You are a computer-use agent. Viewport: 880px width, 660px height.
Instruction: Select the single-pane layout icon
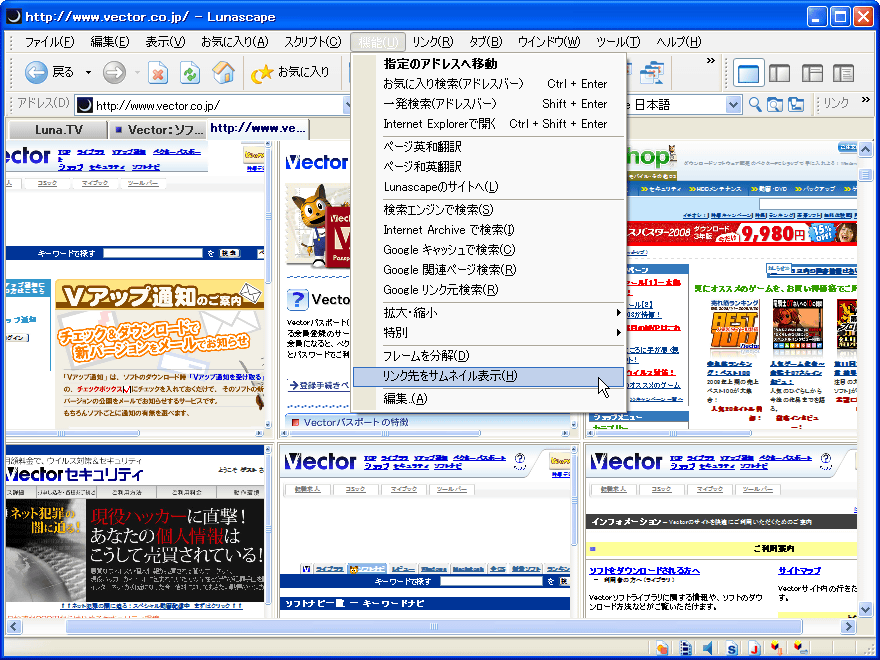(748, 73)
